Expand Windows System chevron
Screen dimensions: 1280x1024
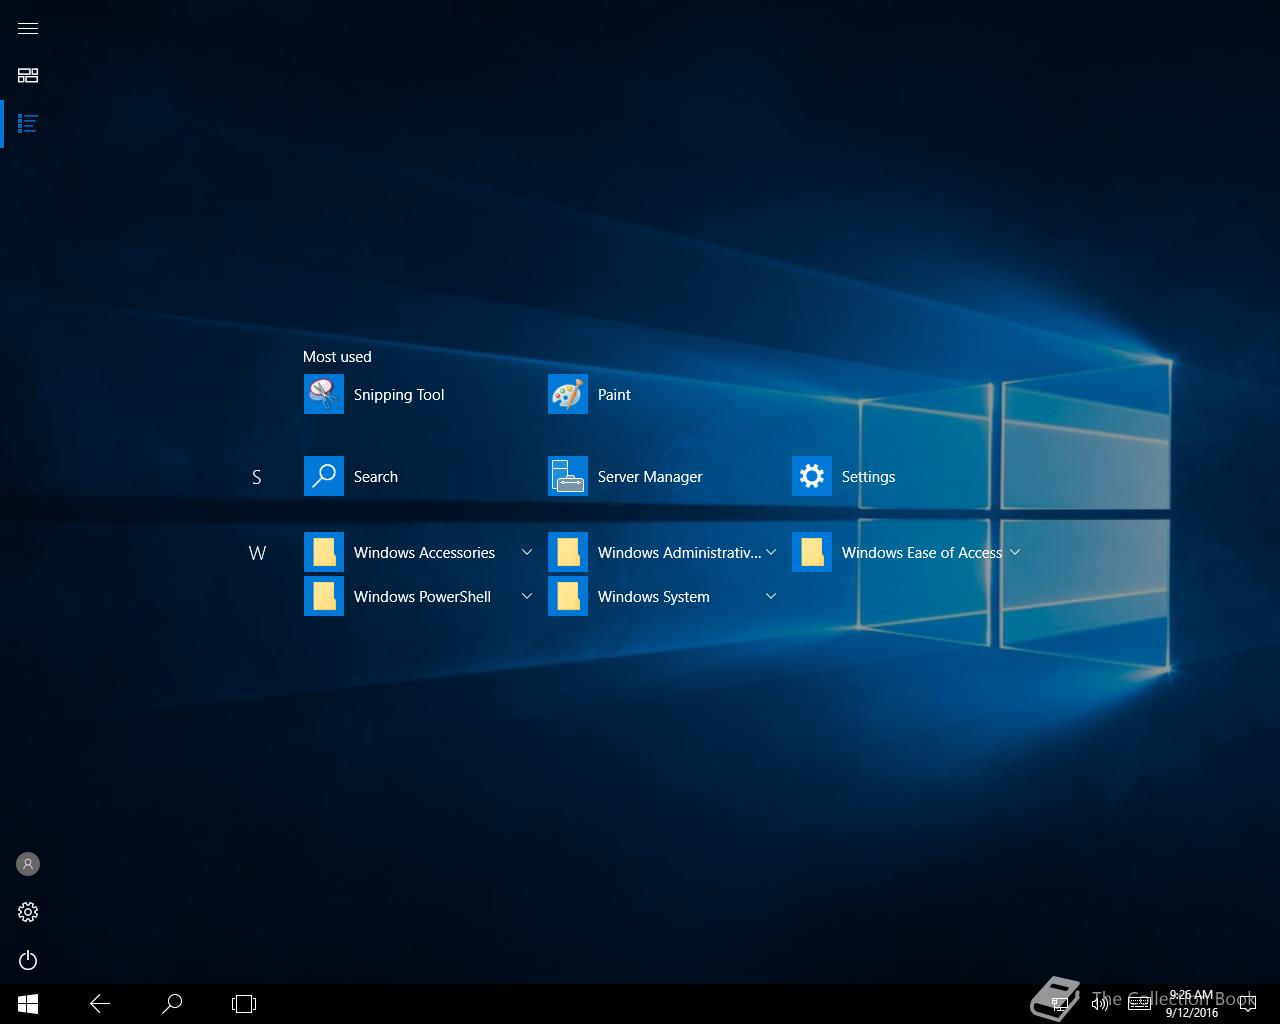(771, 596)
